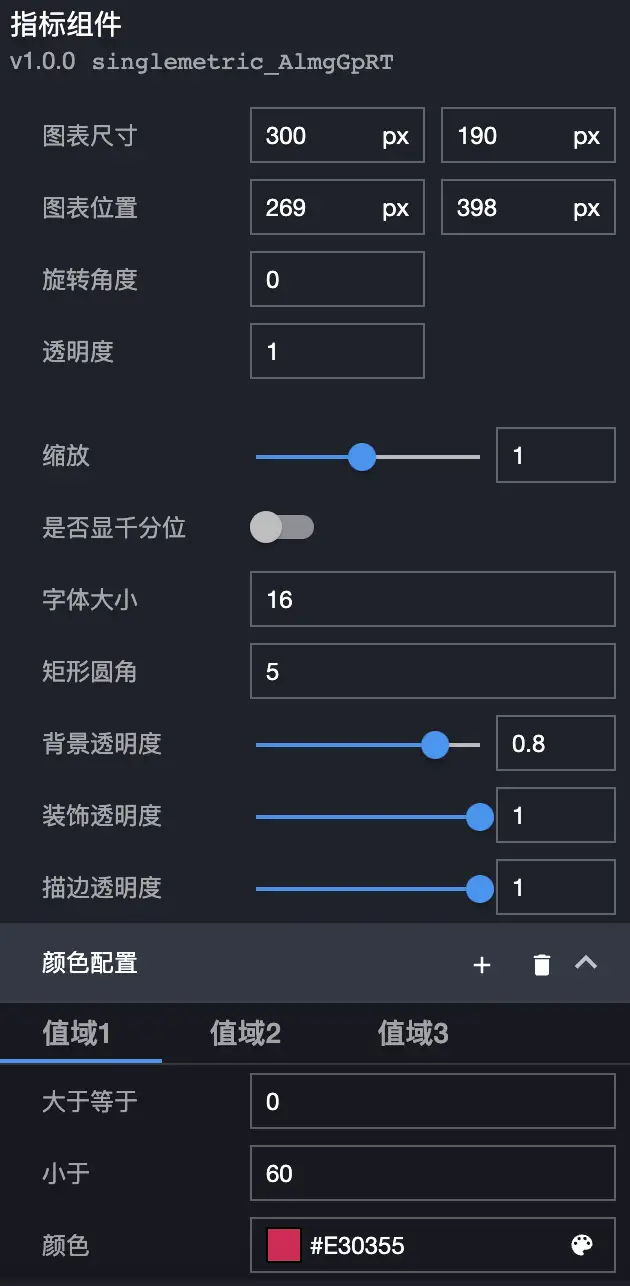Click the 小于 input showing 60

coord(432,1173)
